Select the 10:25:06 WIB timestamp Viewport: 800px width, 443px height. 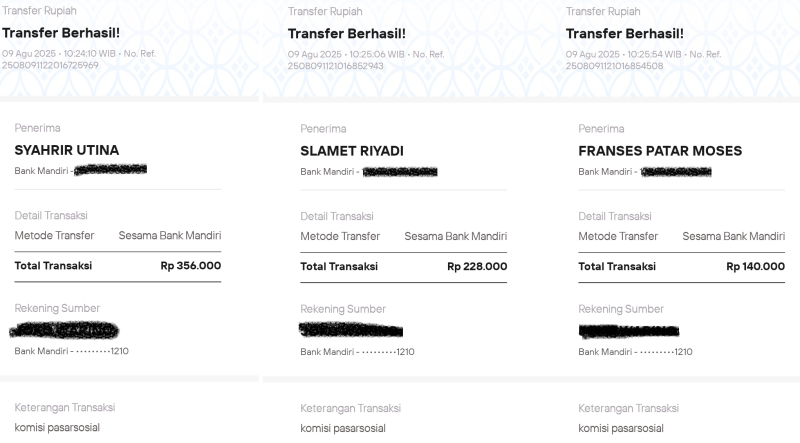(x=373, y=54)
